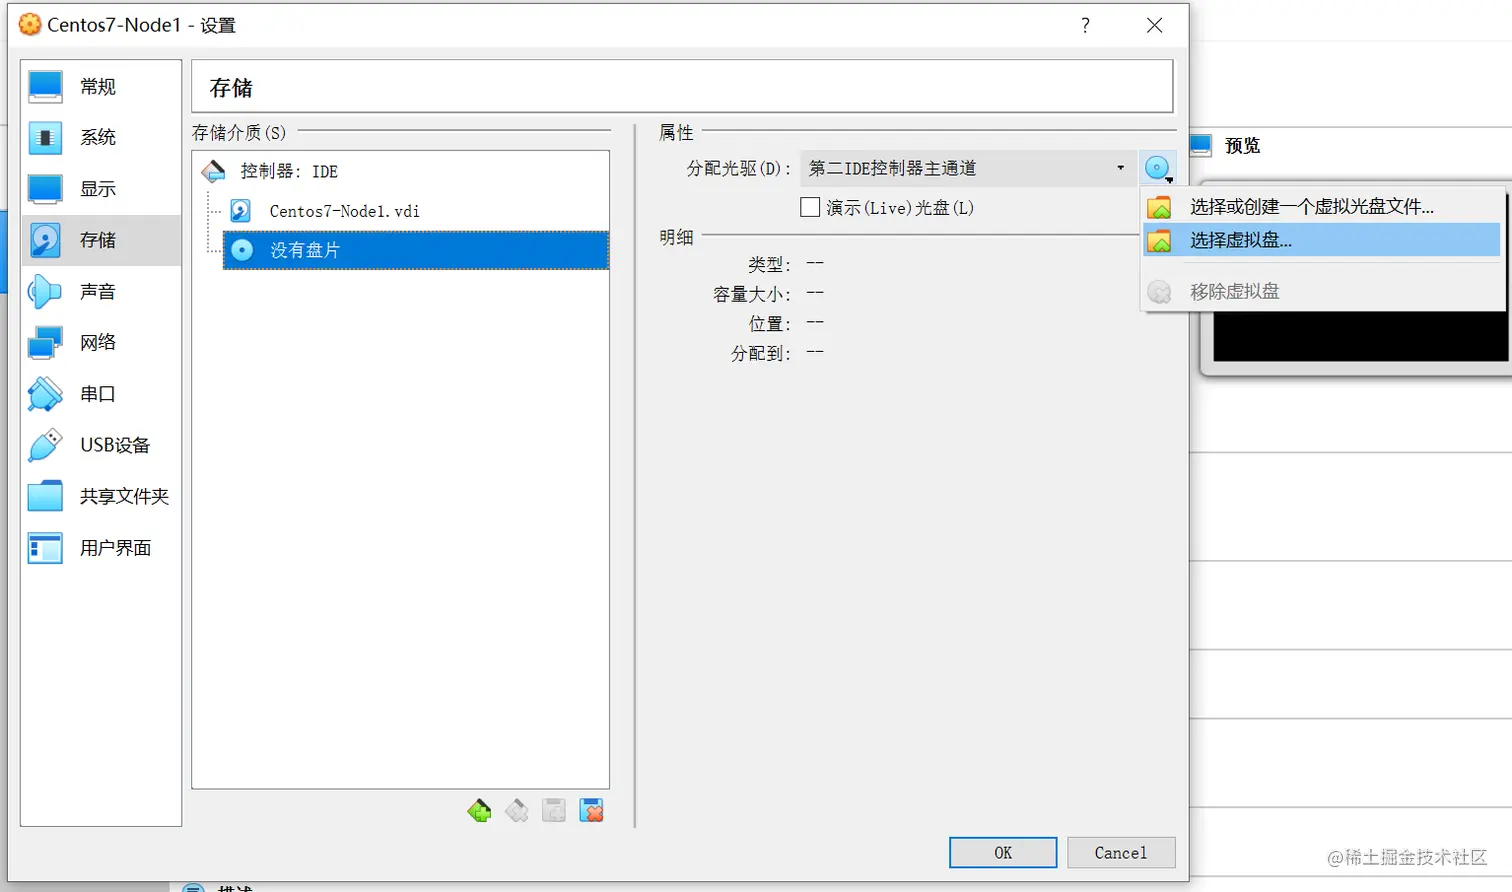Enable the 演示(Live)光盘 checkbox

coord(810,208)
